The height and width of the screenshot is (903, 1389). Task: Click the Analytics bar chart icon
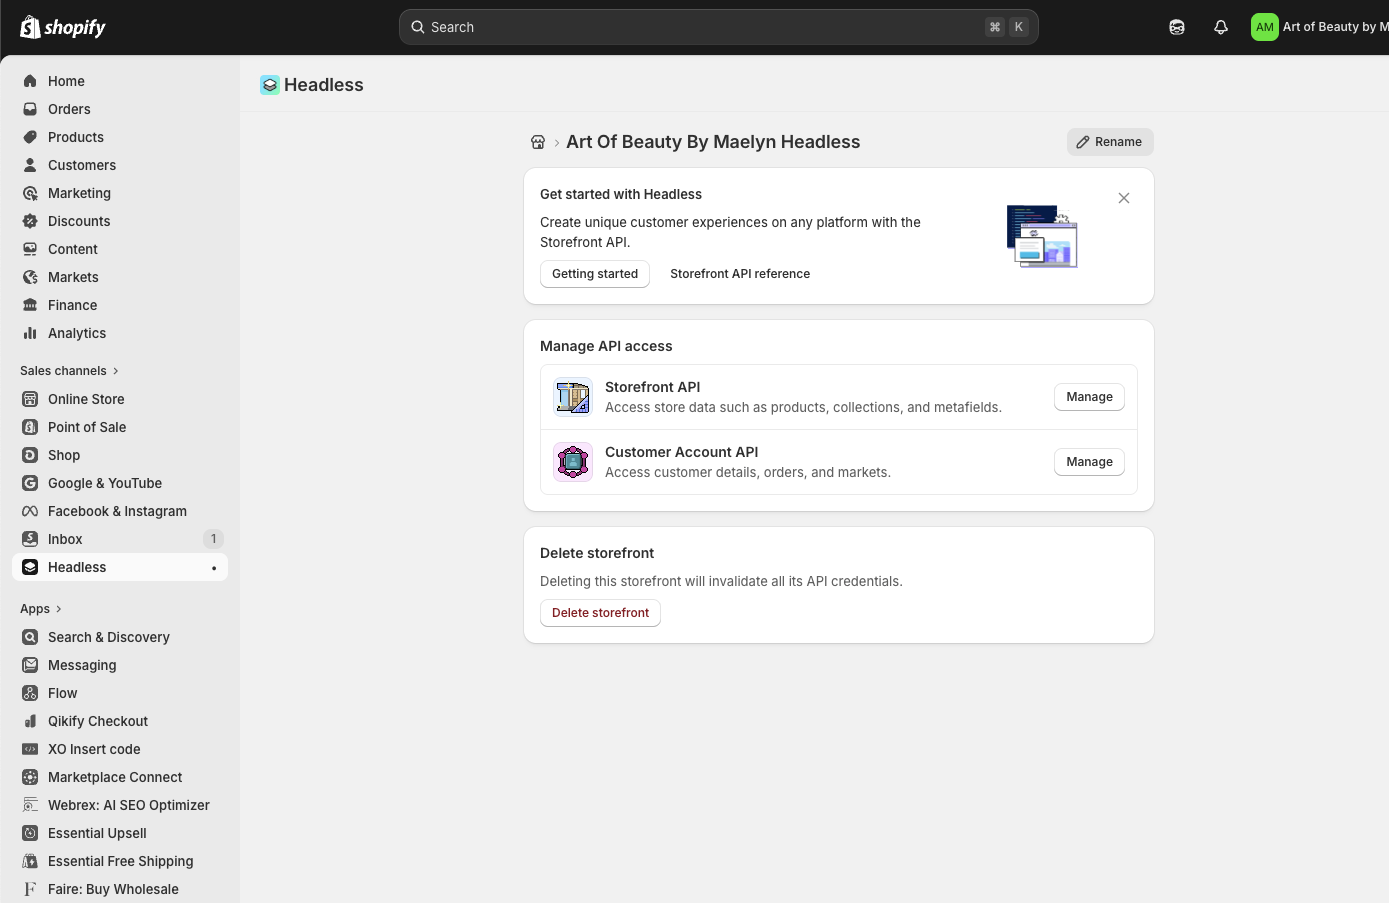pos(30,333)
